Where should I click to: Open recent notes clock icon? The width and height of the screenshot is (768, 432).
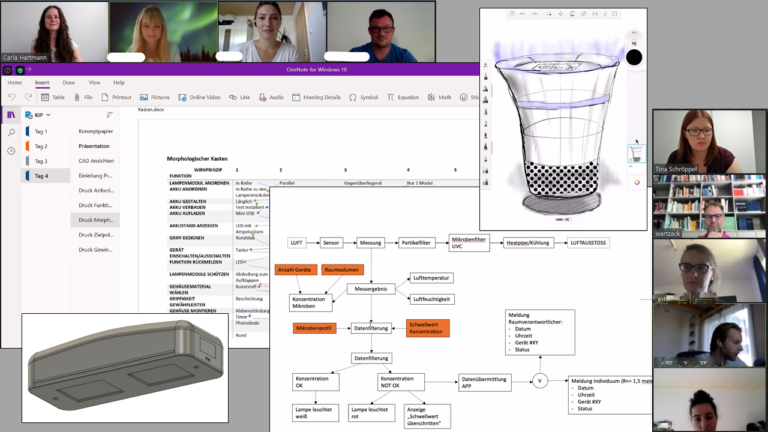[x=11, y=151]
